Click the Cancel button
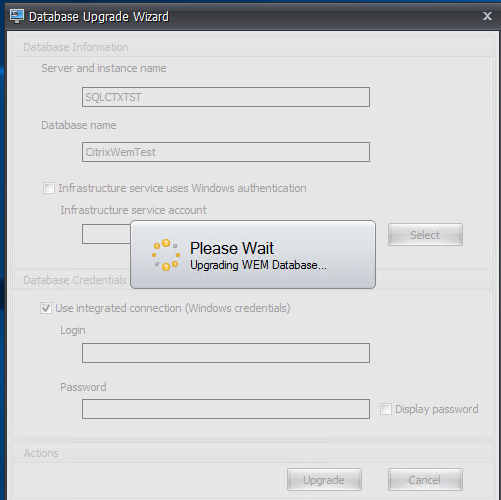 point(425,480)
